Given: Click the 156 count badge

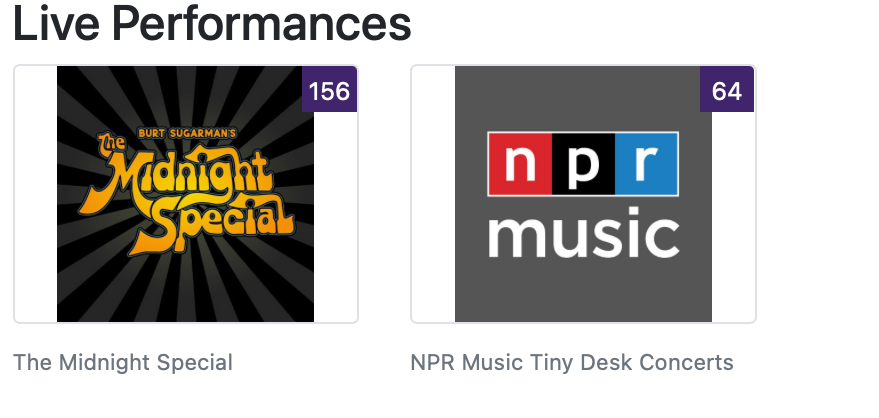Looking at the screenshot, I should pyautogui.click(x=329, y=92).
